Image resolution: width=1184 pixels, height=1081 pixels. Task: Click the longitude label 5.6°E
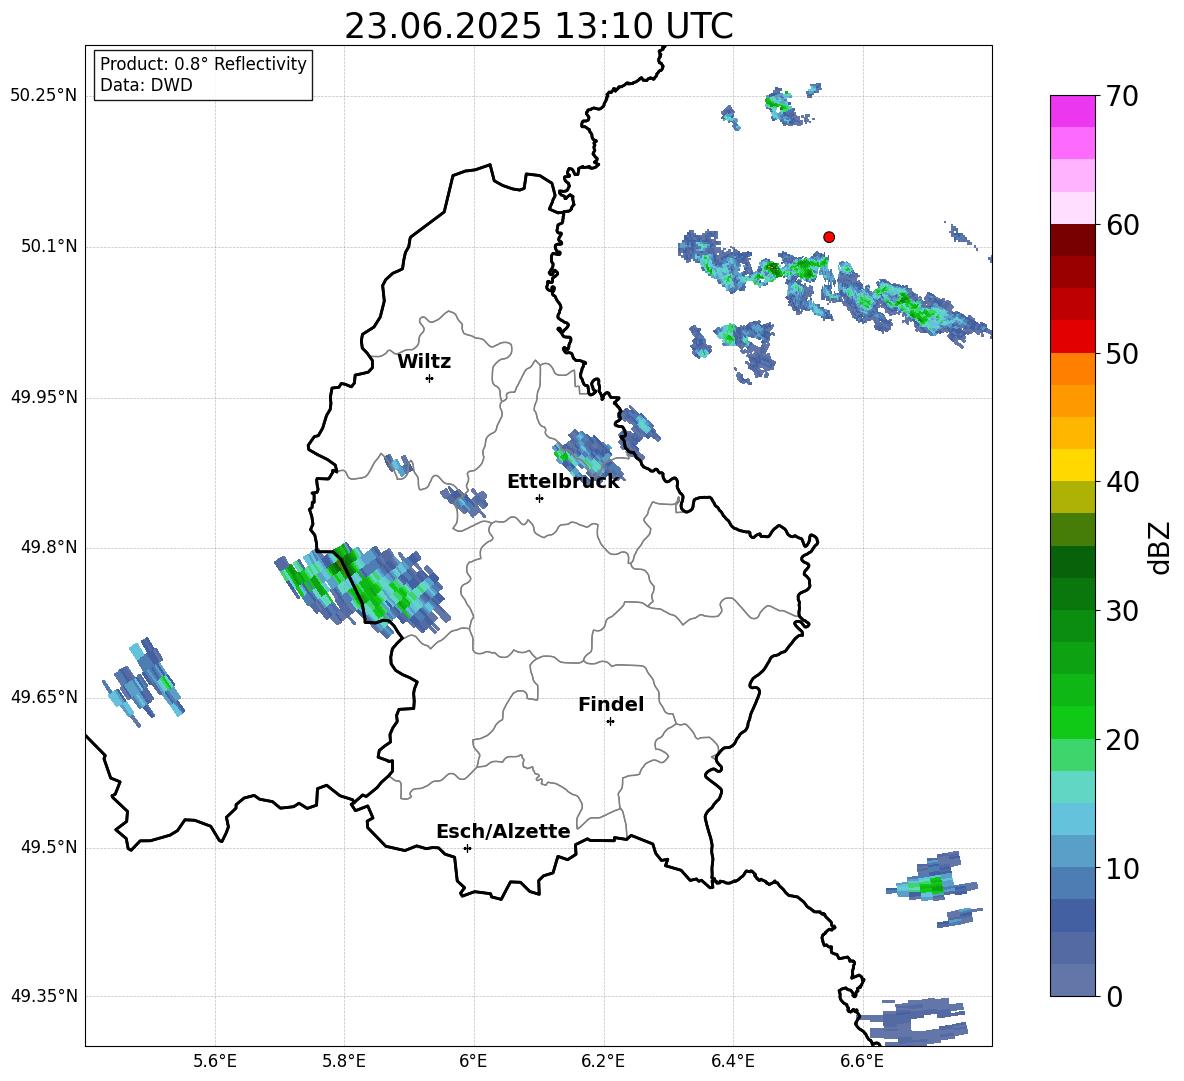(215, 1061)
